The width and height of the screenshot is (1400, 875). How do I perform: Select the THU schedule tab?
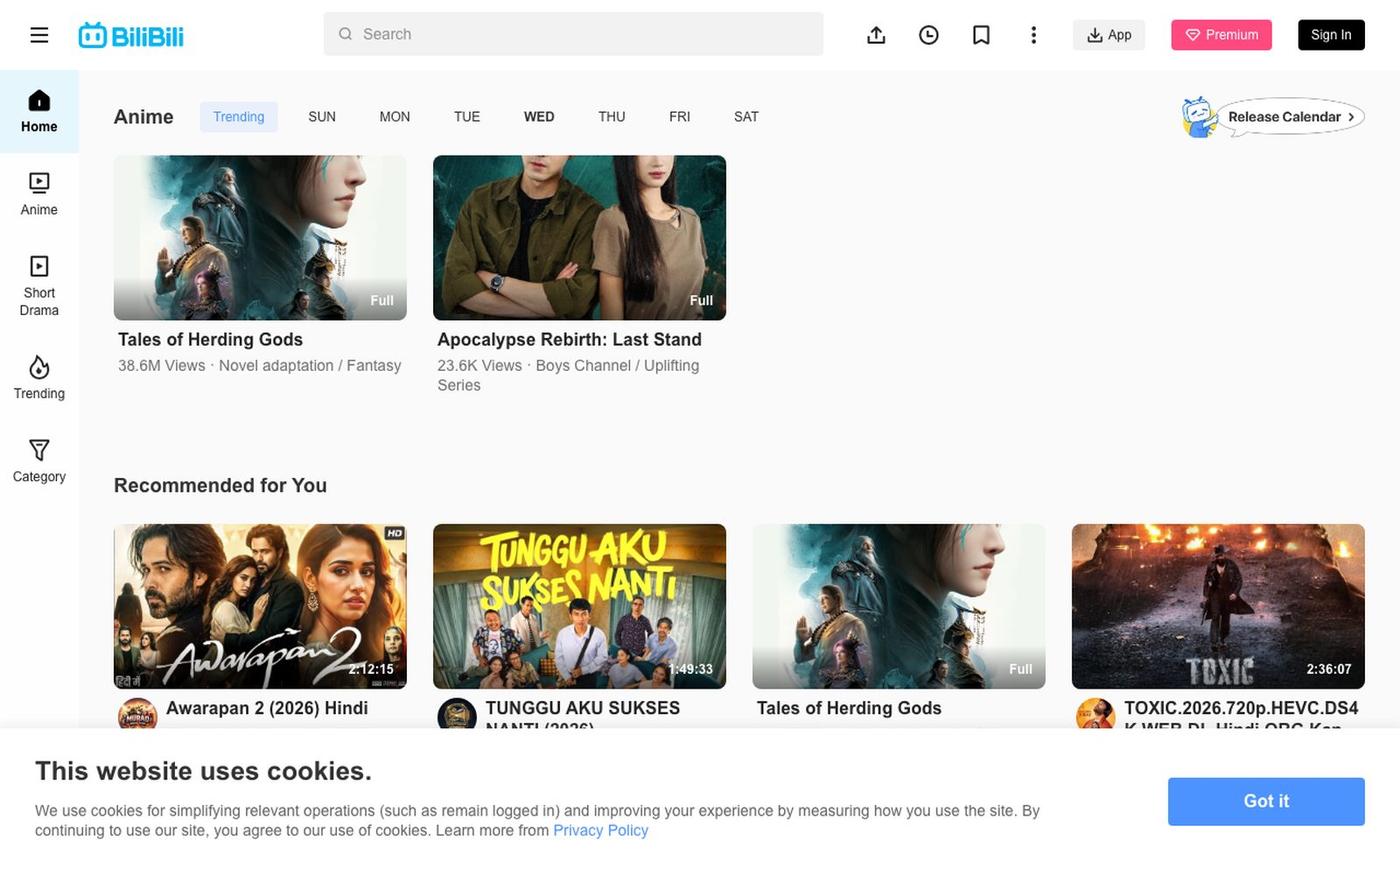(x=612, y=117)
